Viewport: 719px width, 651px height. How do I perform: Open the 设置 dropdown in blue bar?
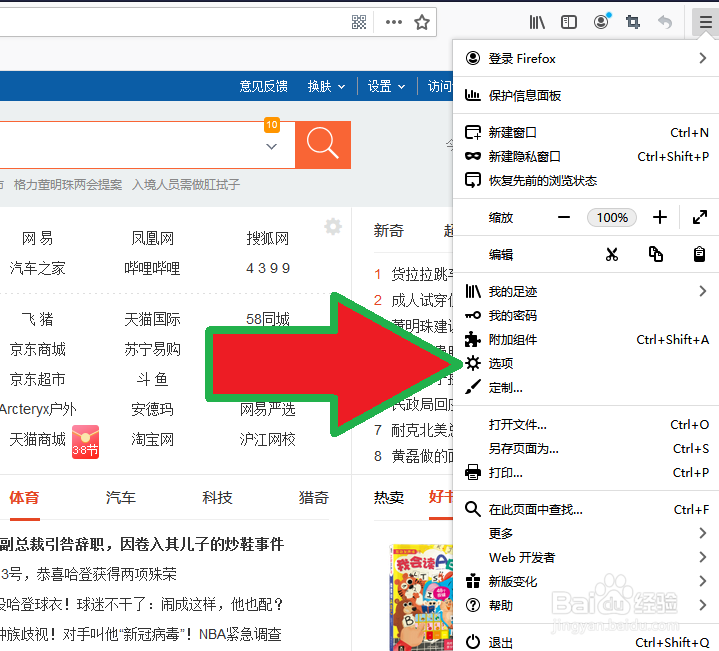(386, 86)
